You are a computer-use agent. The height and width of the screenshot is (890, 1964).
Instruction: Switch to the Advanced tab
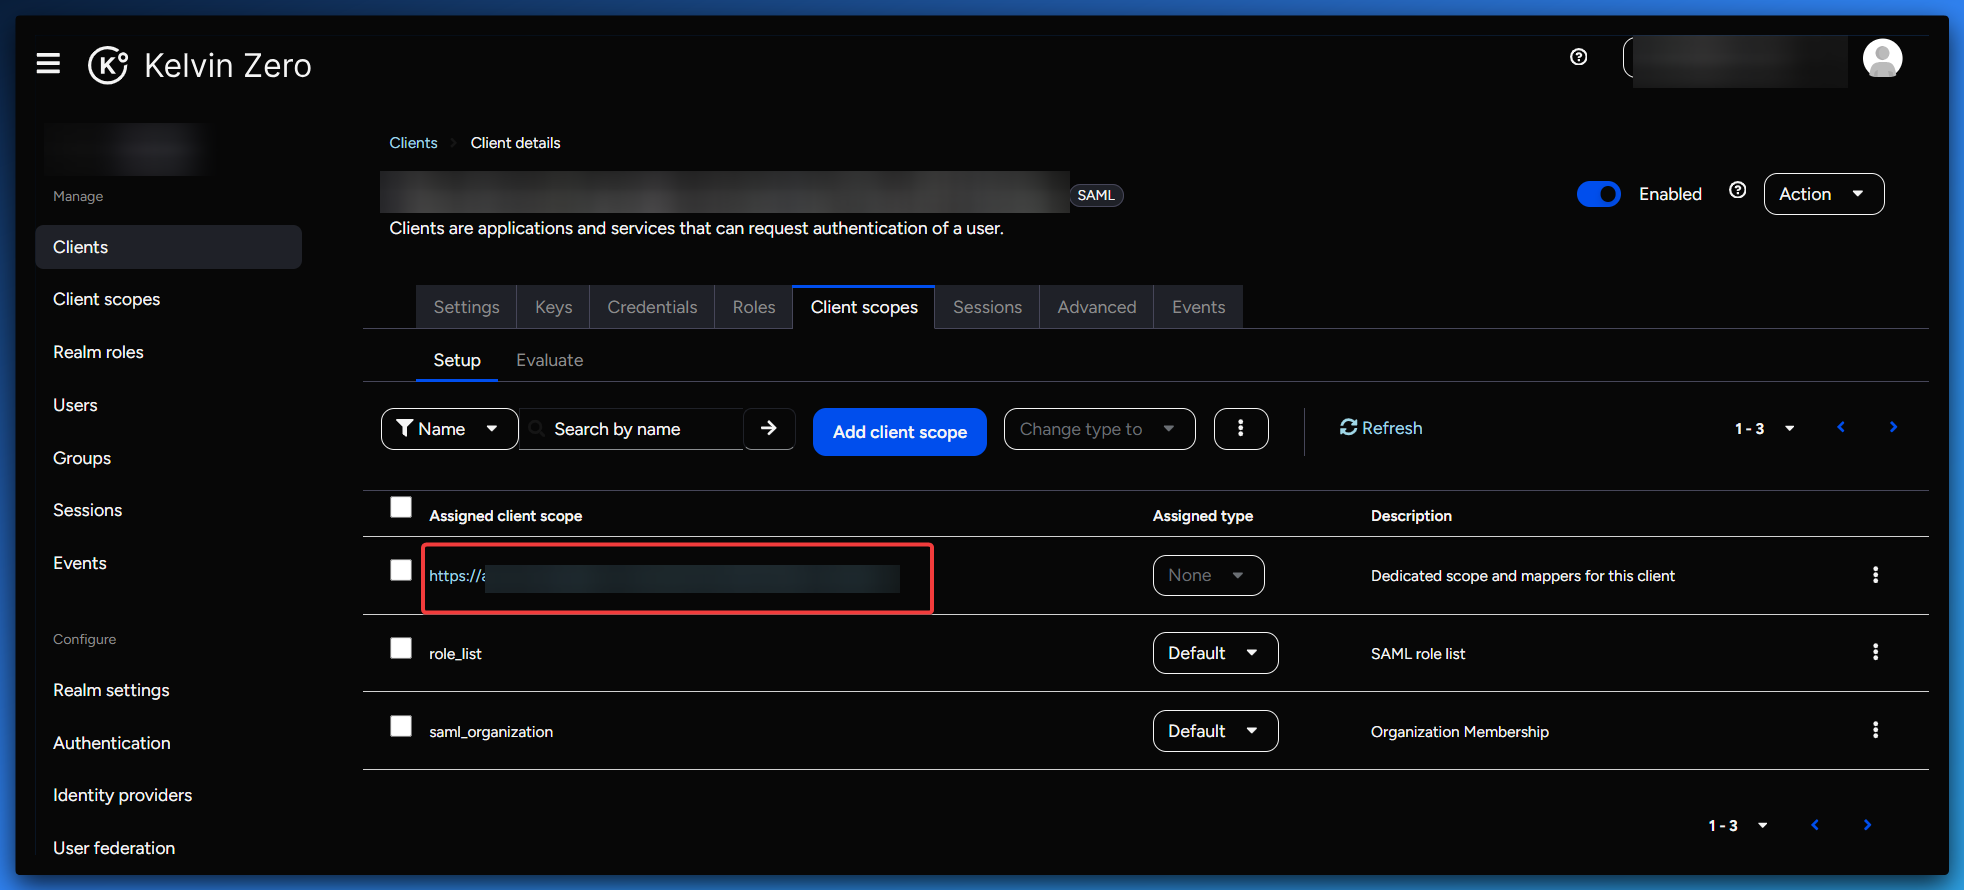1096,307
